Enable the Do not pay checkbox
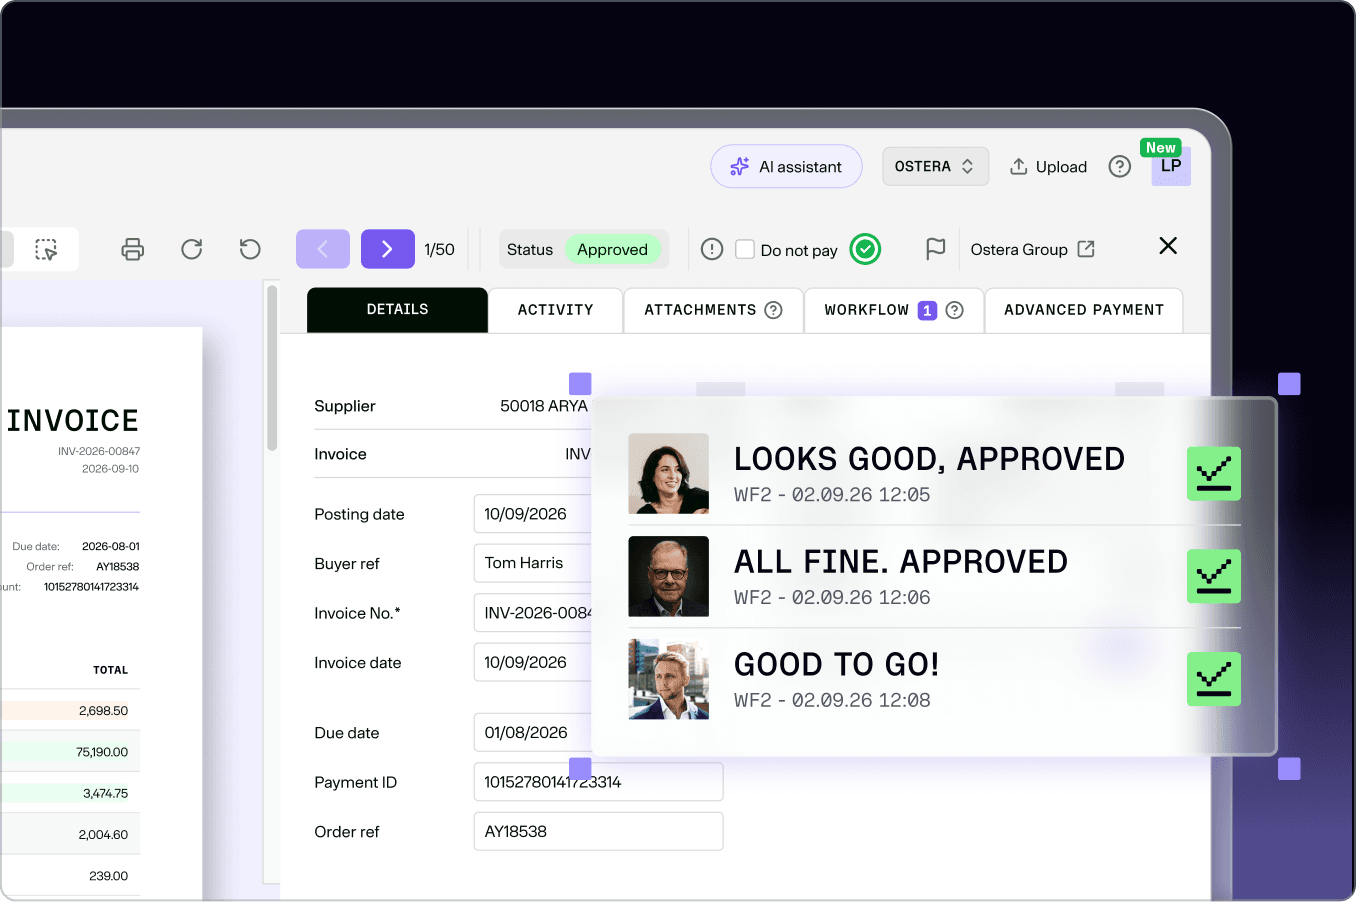This screenshot has height=902, width=1356. coord(745,249)
